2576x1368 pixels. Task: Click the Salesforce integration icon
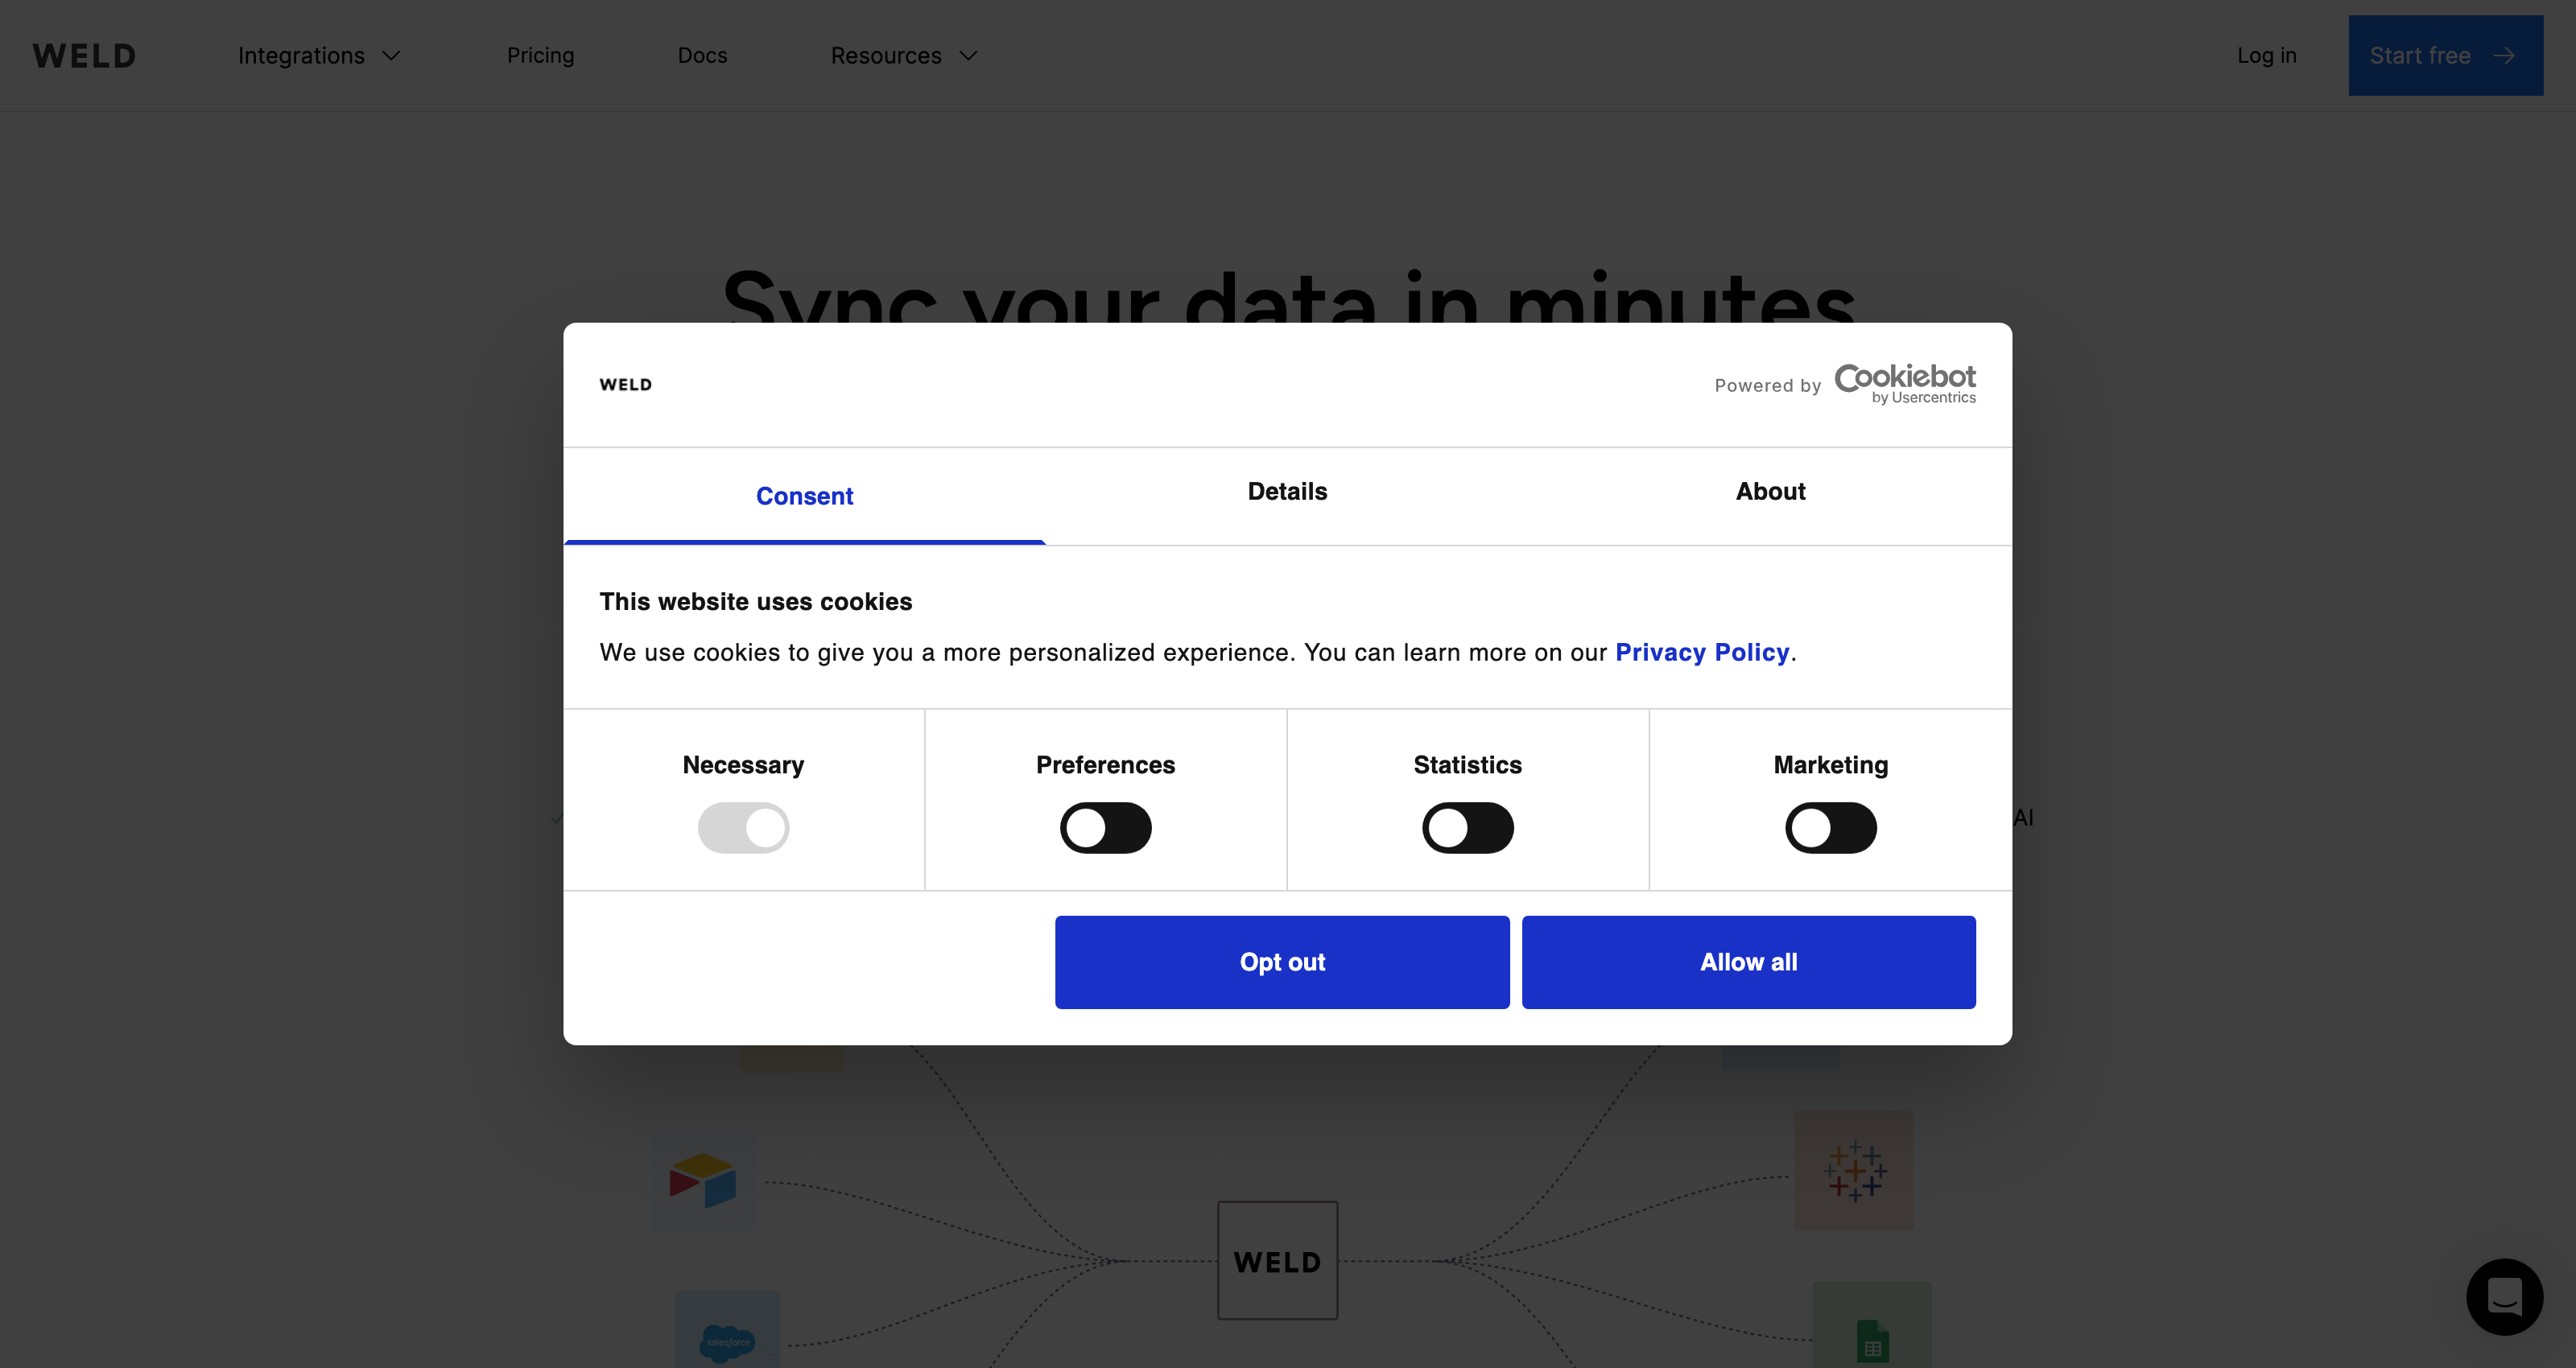coord(727,1330)
